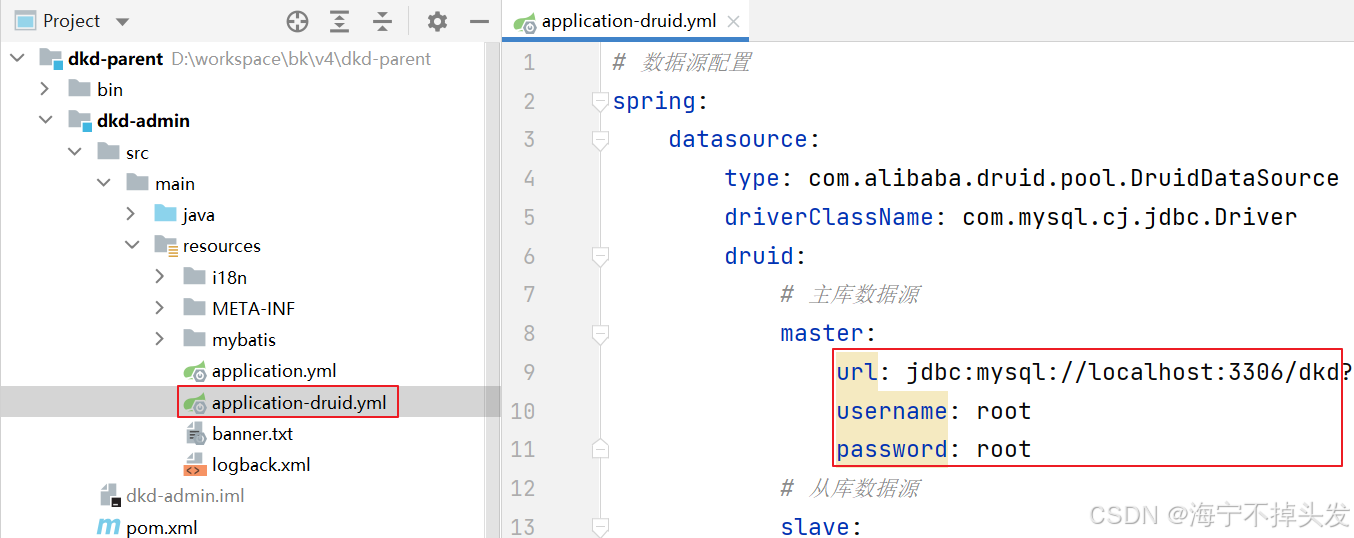Select the dkd-parent project root
This screenshot has width=1354, height=538.
click(115, 58)
